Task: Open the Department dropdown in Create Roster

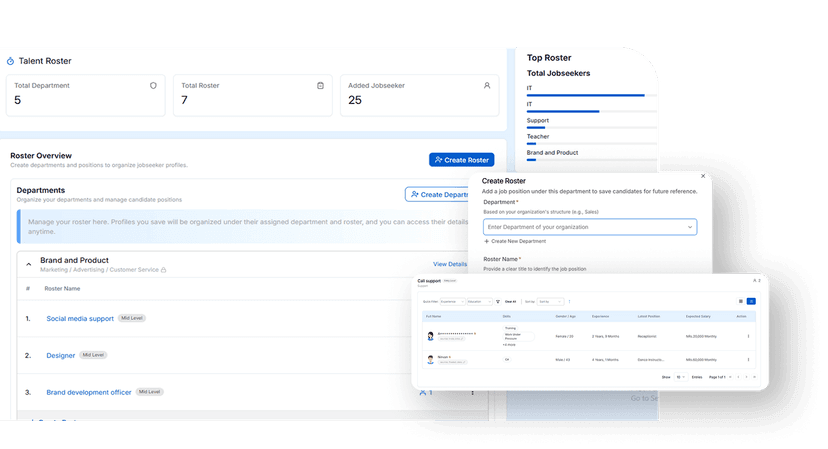Action: (x=590, y=227)
